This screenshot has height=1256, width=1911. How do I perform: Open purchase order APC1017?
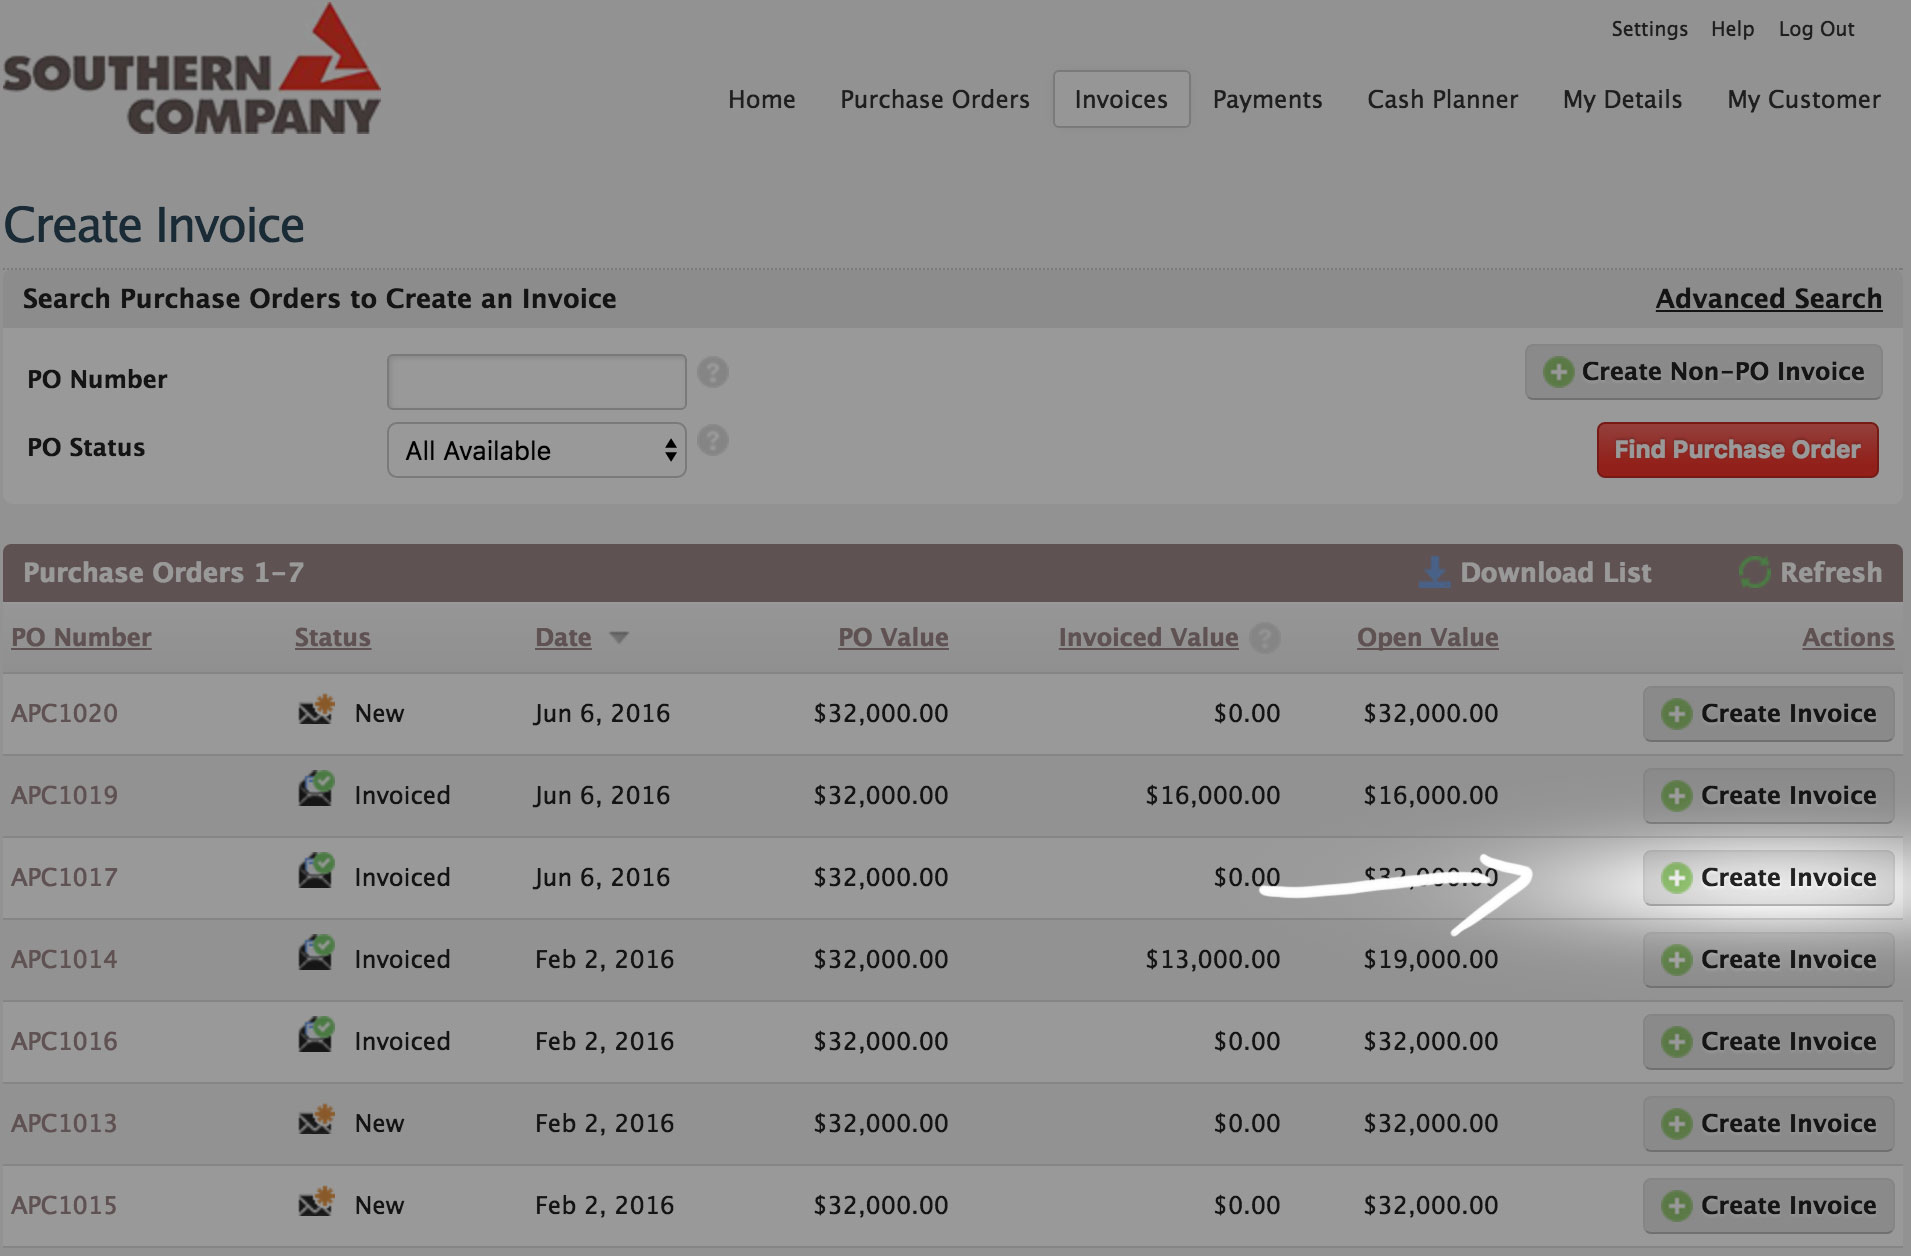click(64, 878)
